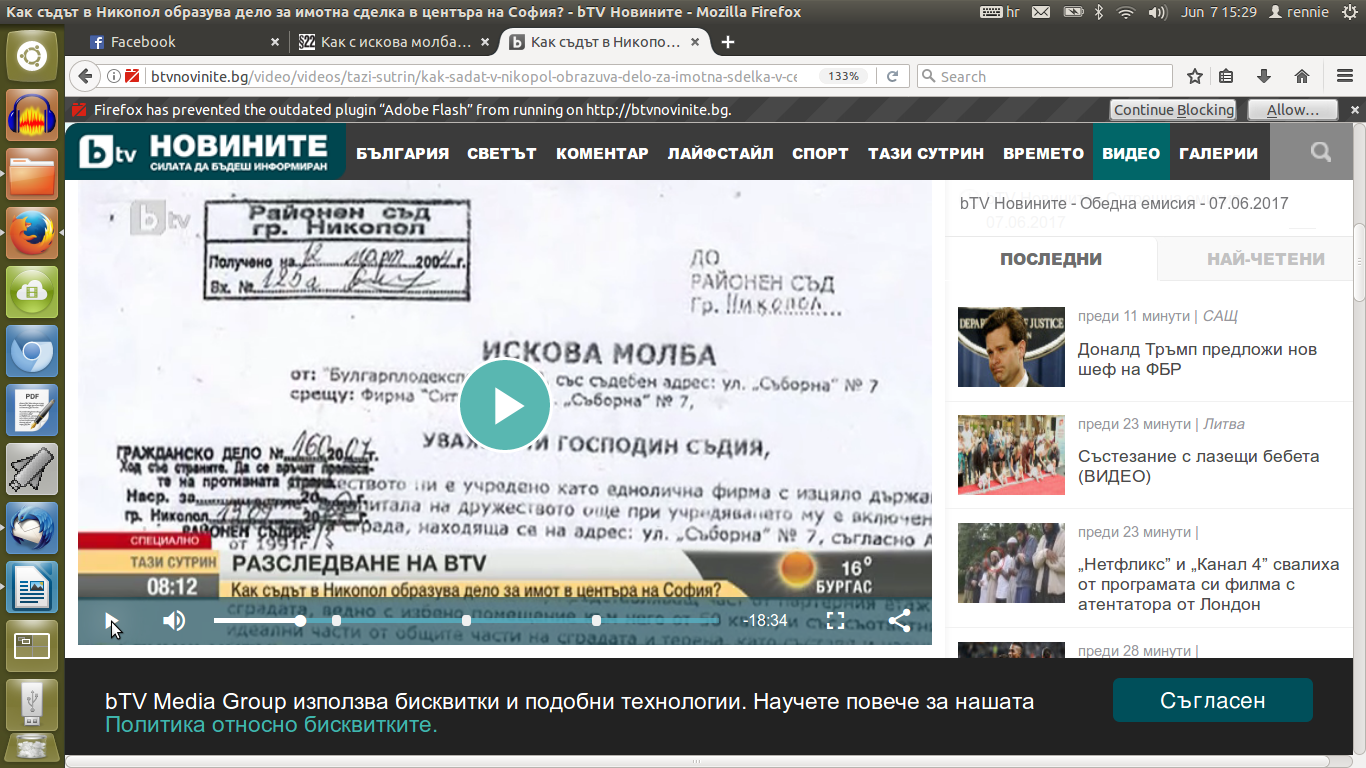1366x768 pixels.
Task: Click the video progress bar playhead
Action: (x=300, y=621)
